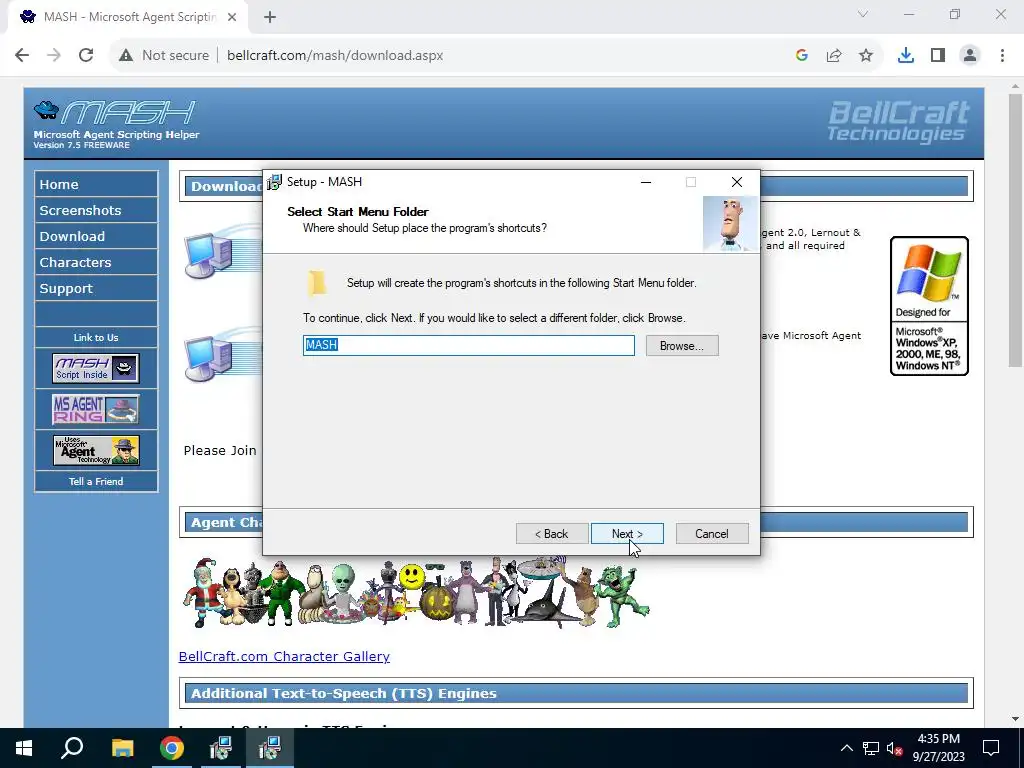Bookmark this page with the star icon
Screen dimensions: 1024x768
[x=866, y=56]
